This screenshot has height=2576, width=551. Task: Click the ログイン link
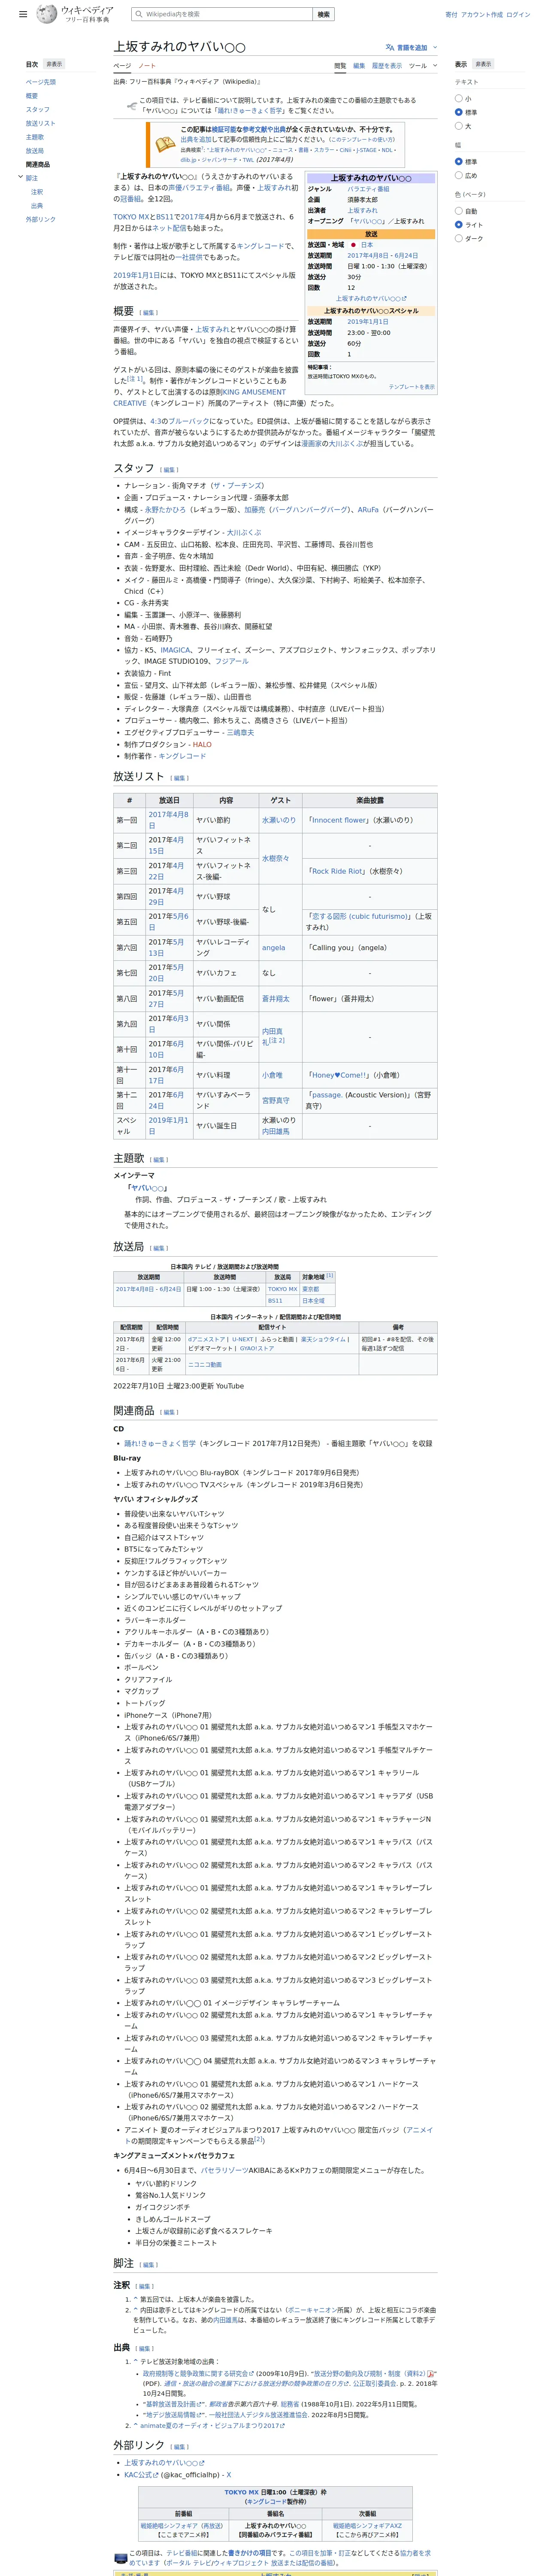point(518,15)
